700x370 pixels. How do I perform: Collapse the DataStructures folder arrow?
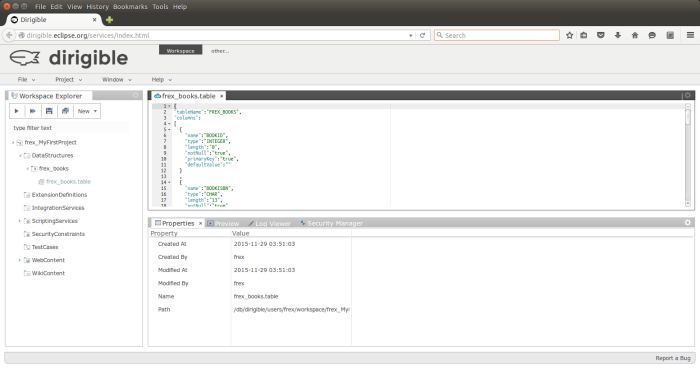pyautogui.click(x=20, y=156)
